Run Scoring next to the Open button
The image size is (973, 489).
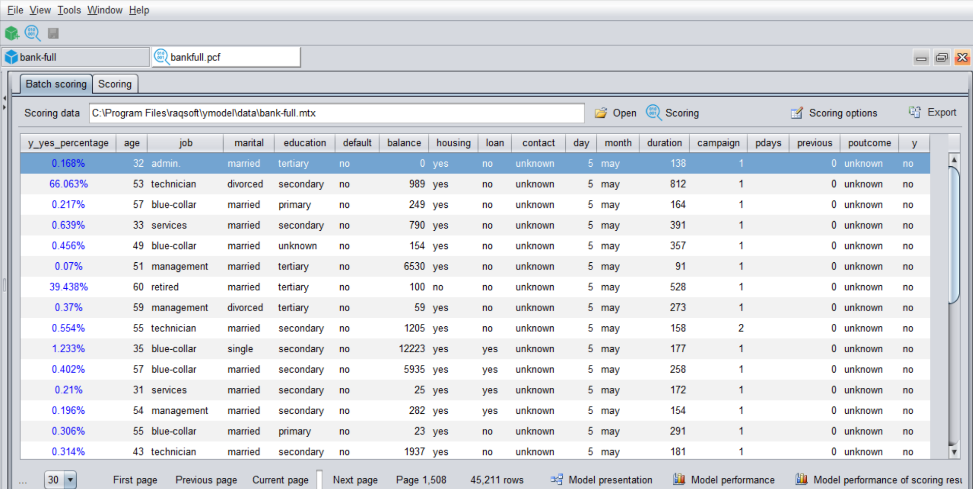click(x=672, y=113)
